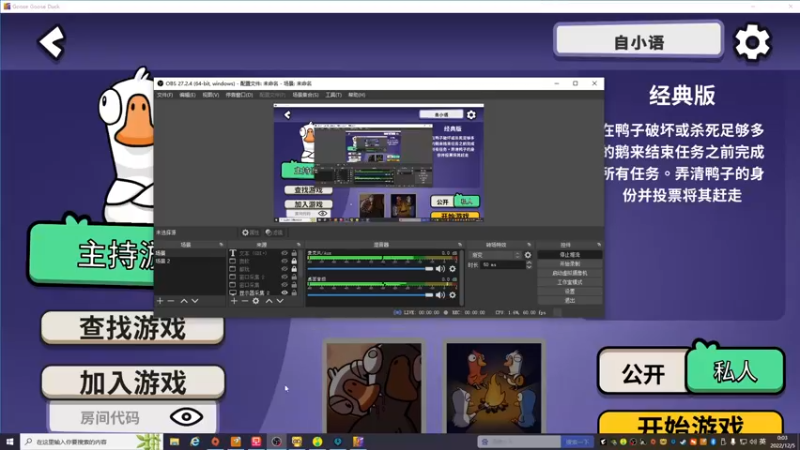Open the OBS 场景集合(S) menu
This screenshot has width=800, height=450.
306,95
